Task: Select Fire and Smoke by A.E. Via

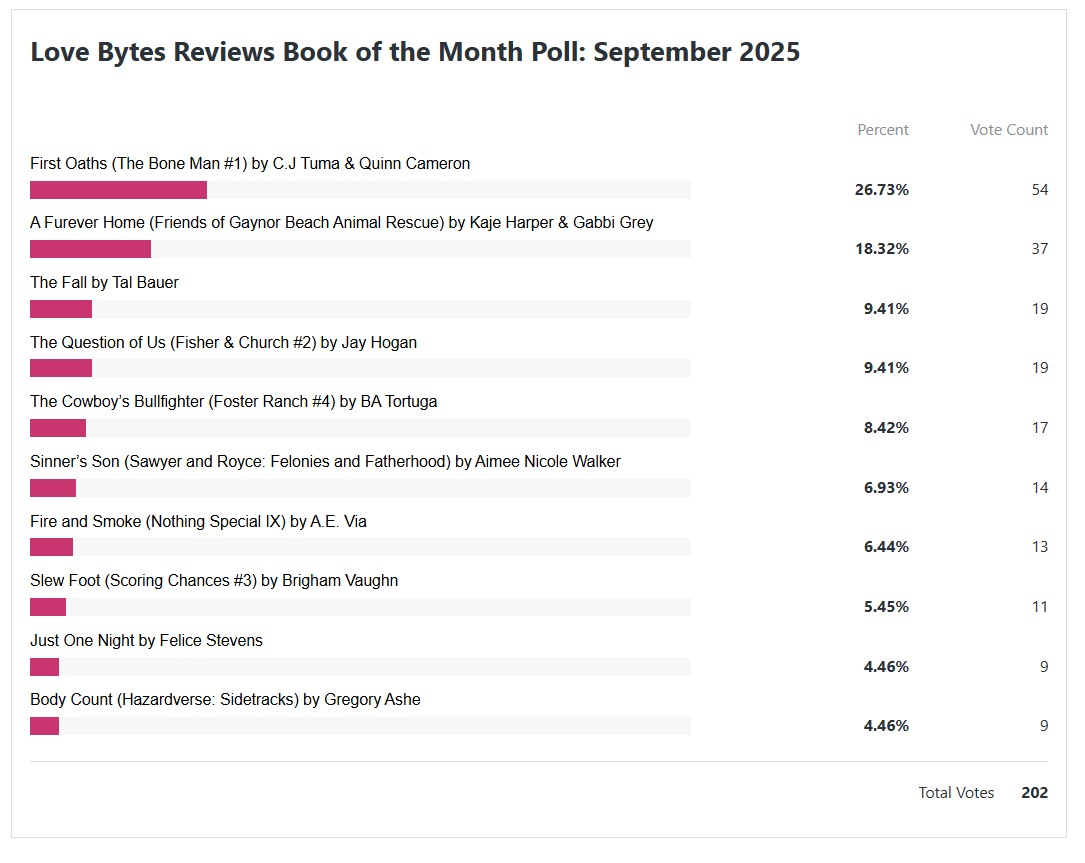Action: pos(198,521)
